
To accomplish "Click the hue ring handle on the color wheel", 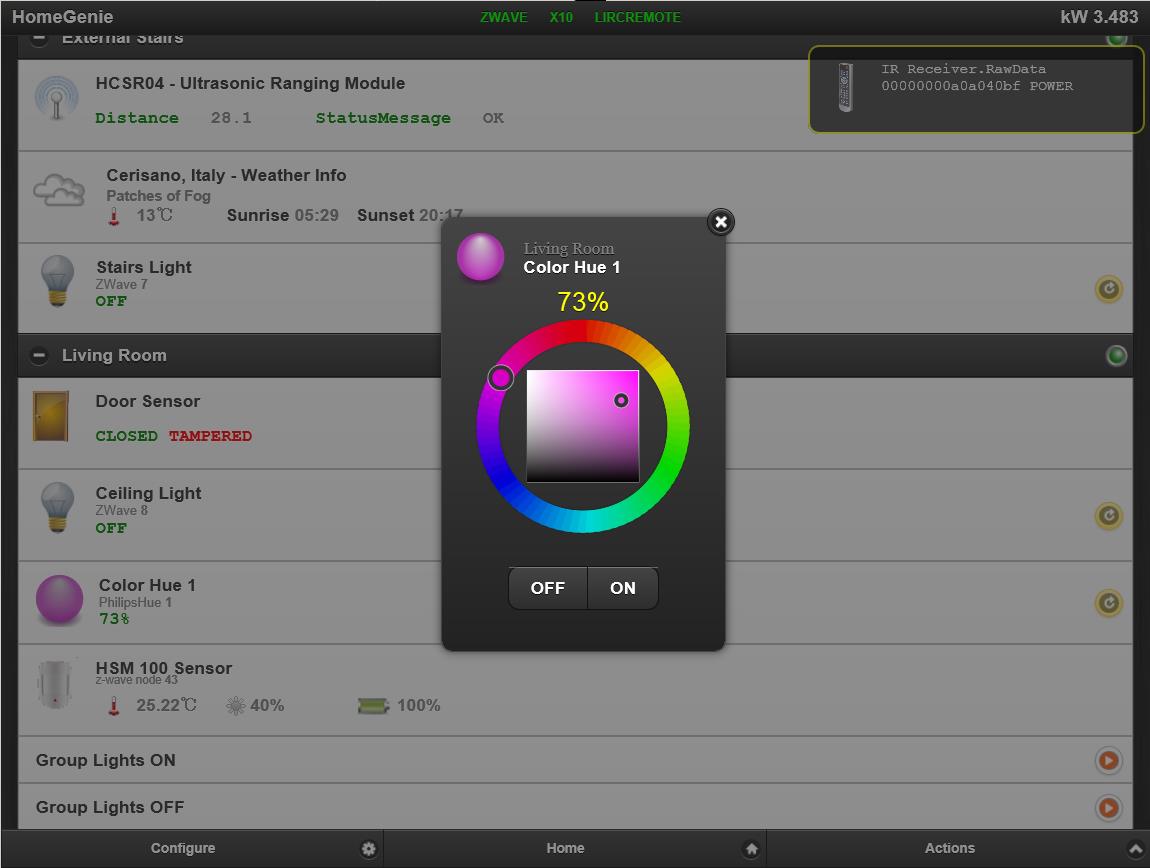I will tap(501, 377).
